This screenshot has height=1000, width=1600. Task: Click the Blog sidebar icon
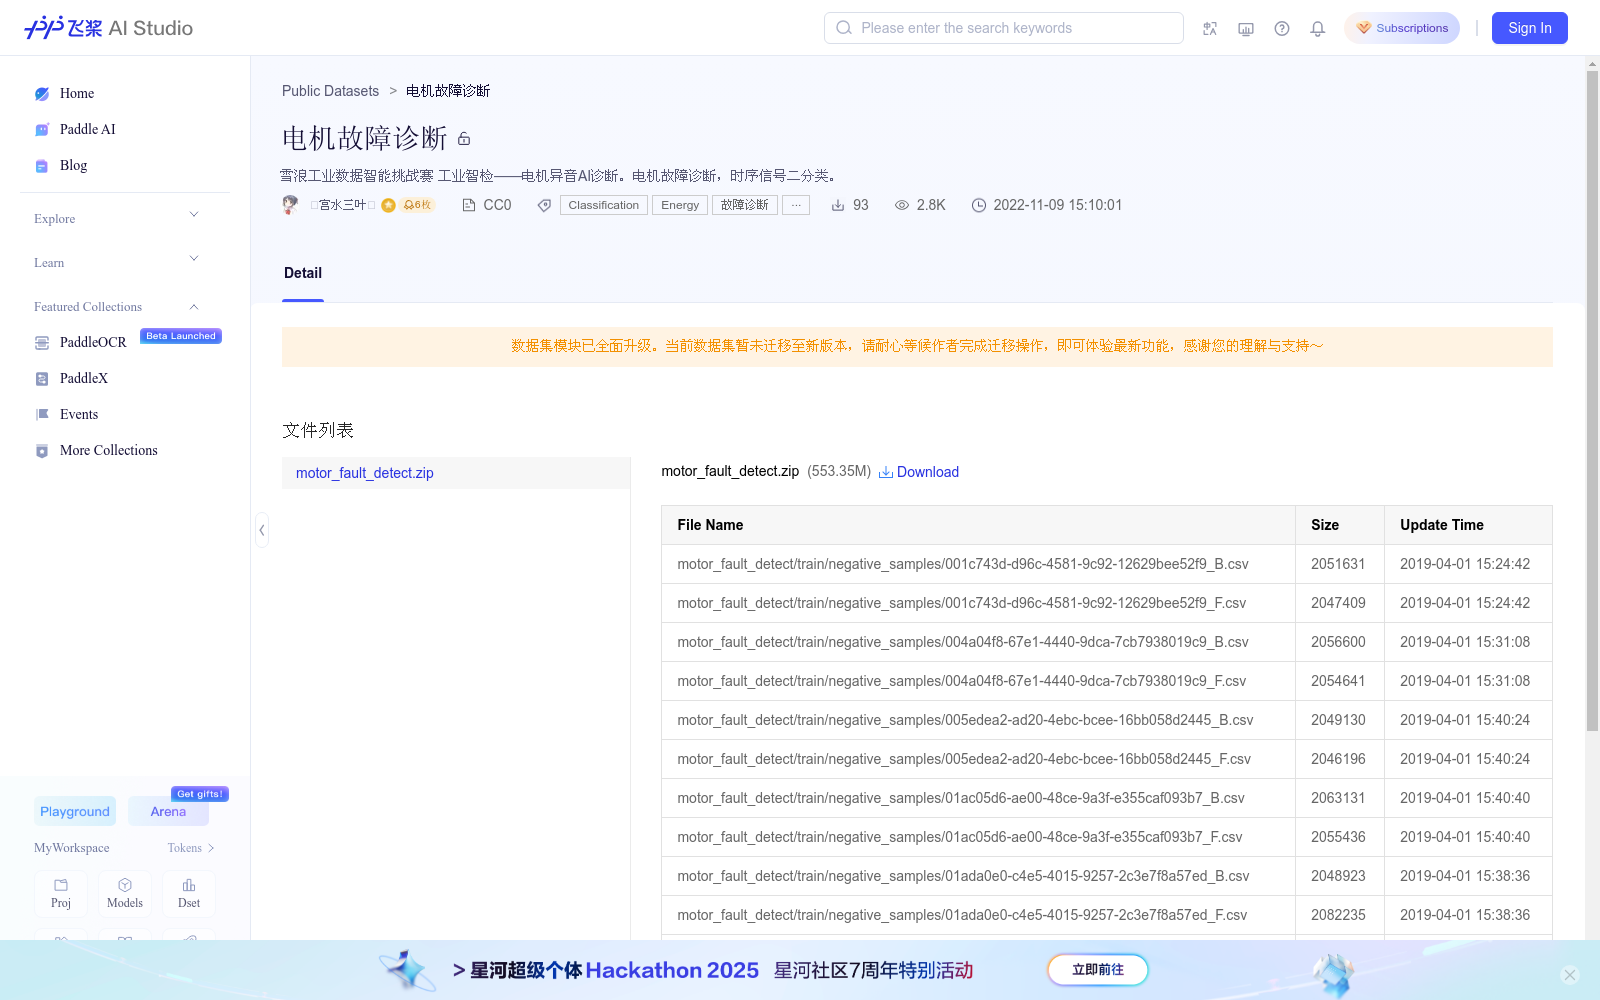pos(42,166)
